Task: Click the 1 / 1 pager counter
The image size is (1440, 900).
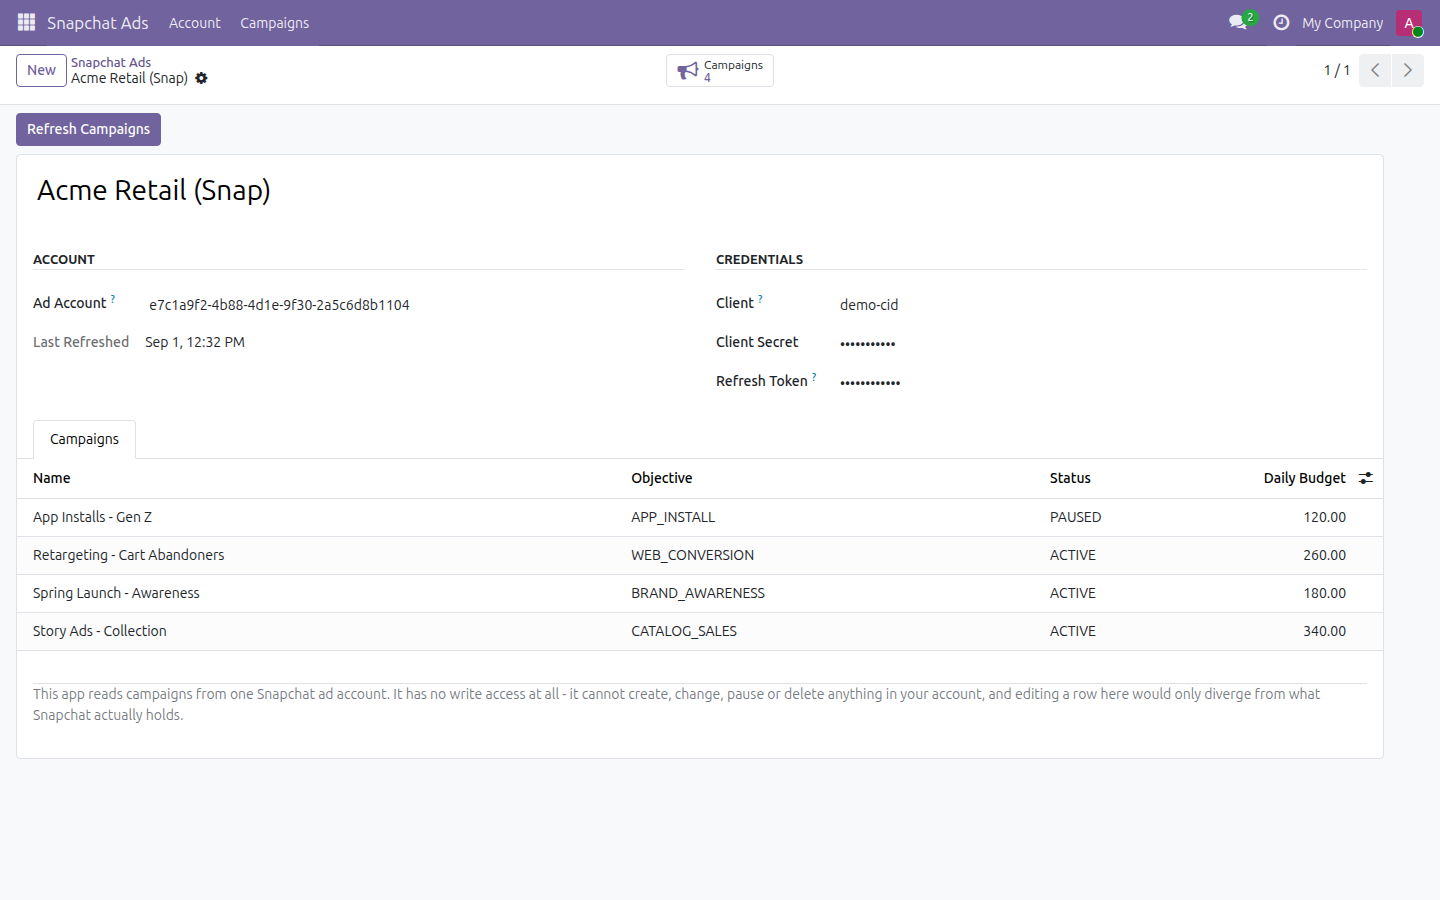Action: (x=1337, y=70)
